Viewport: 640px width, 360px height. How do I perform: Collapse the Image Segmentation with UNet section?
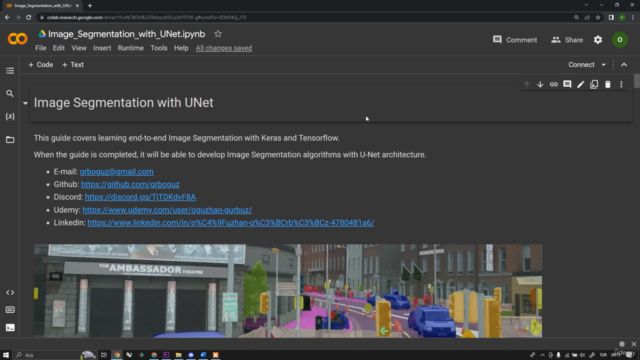pyautogui.click(x=25, y=103)
